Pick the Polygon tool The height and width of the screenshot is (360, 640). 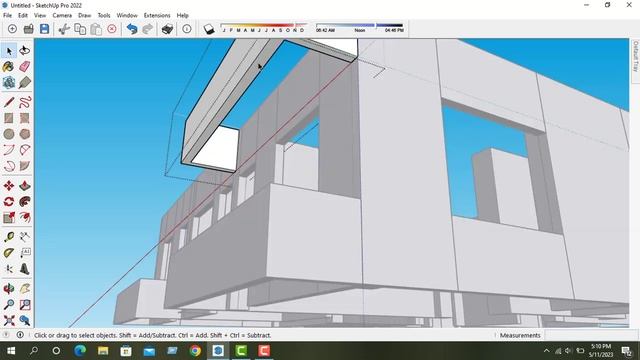24,134
